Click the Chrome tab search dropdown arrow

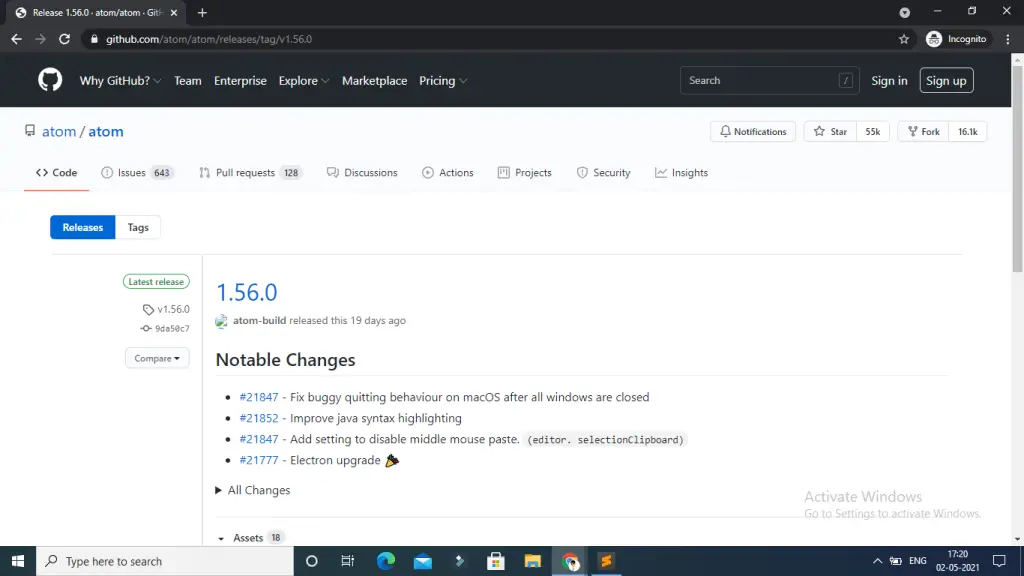(x=904, y=12)
